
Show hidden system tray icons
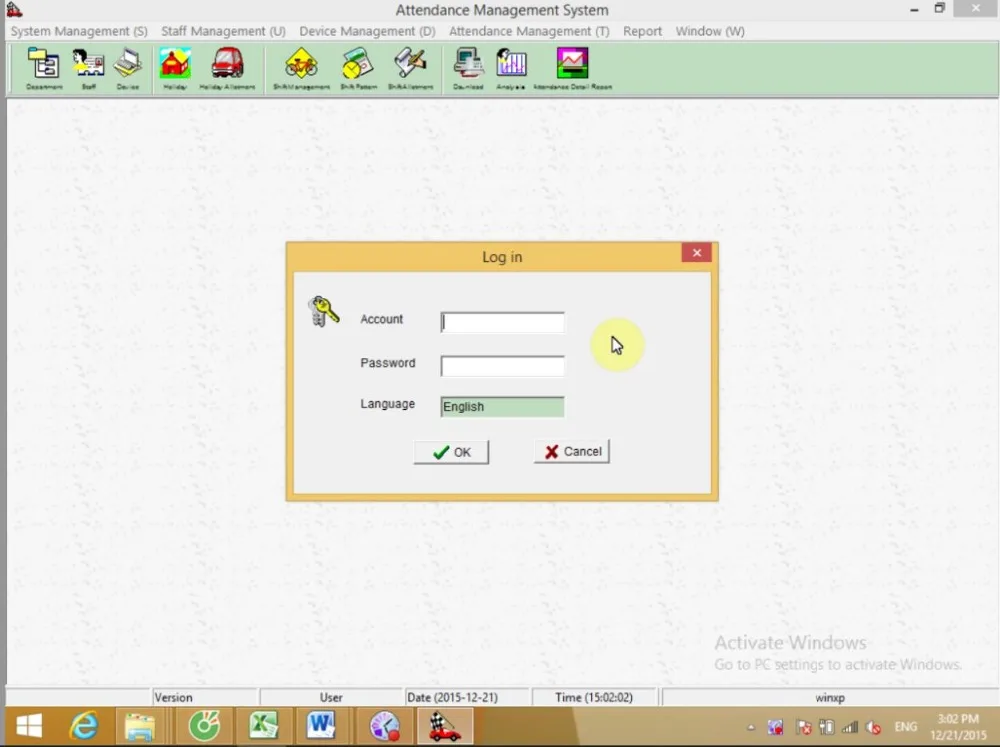[751, 727]
